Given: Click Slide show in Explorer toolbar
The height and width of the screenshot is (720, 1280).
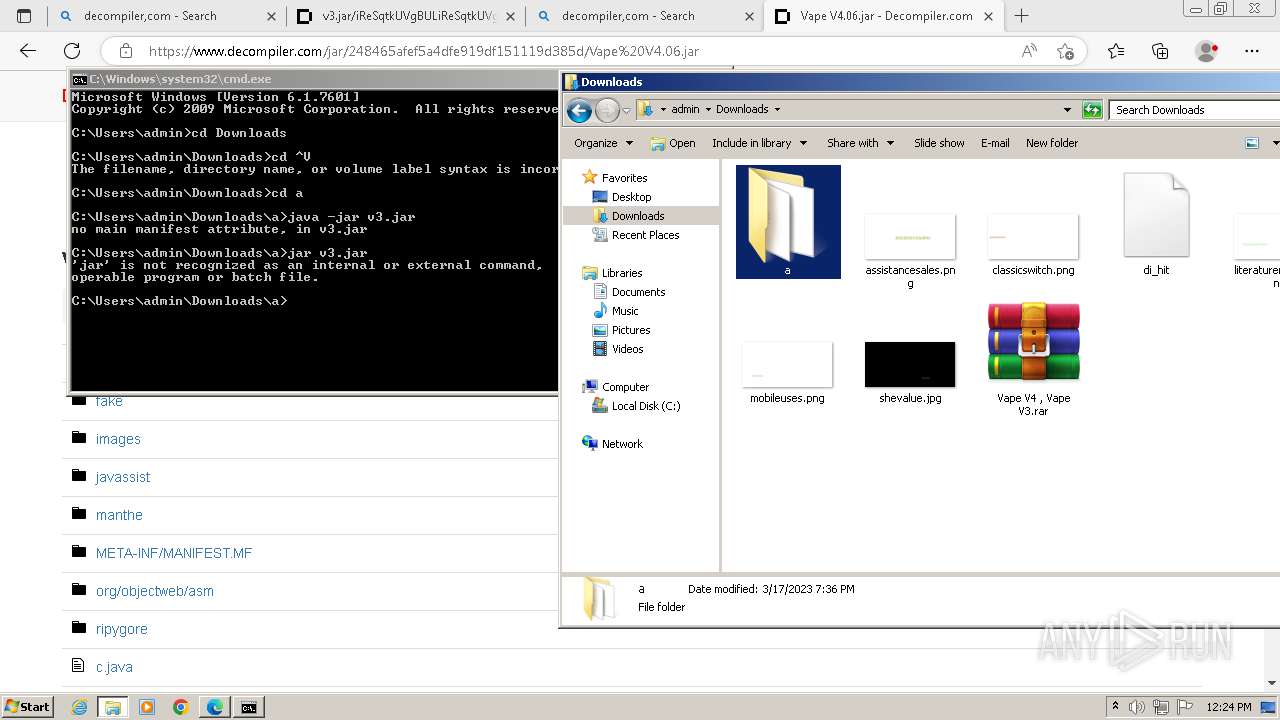Looking at the screenshot, I should [939, 143].
